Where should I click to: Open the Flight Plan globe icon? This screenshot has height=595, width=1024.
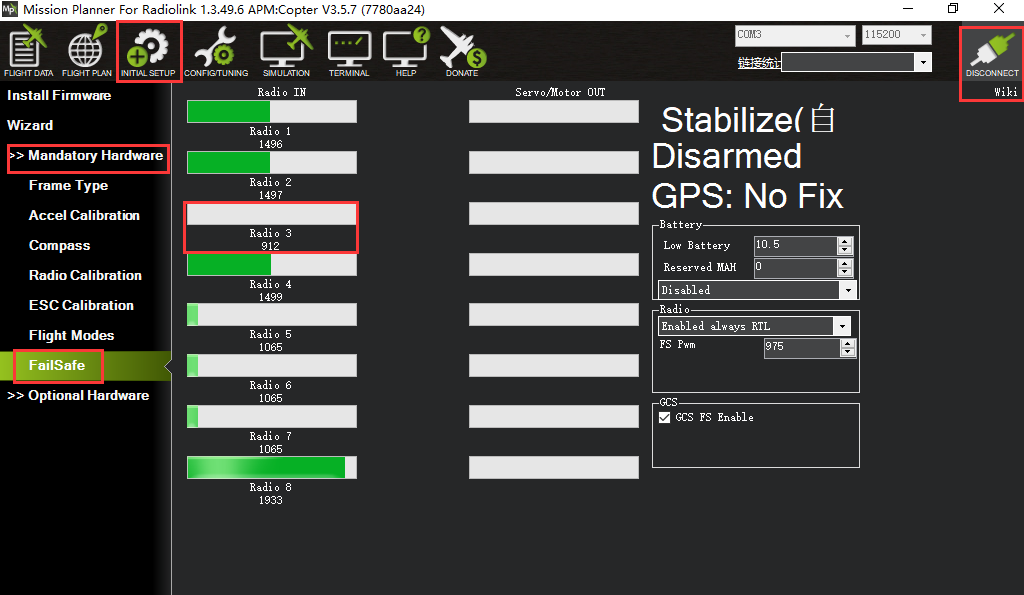pyautogui.click(x=87, y=52)
